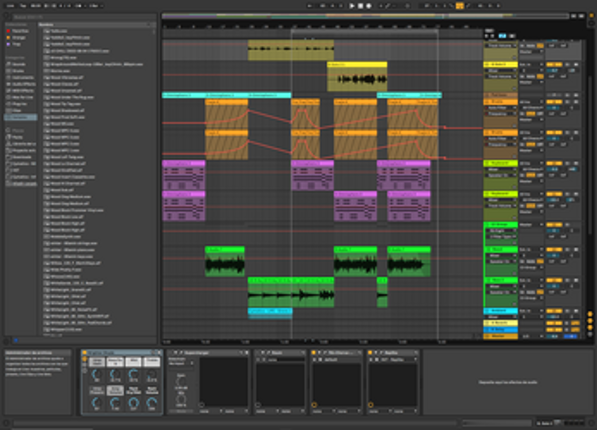Screen dimensions: 597x430
Task: Toggle the yellow track's orange activator button
Action: pos(554,64)
